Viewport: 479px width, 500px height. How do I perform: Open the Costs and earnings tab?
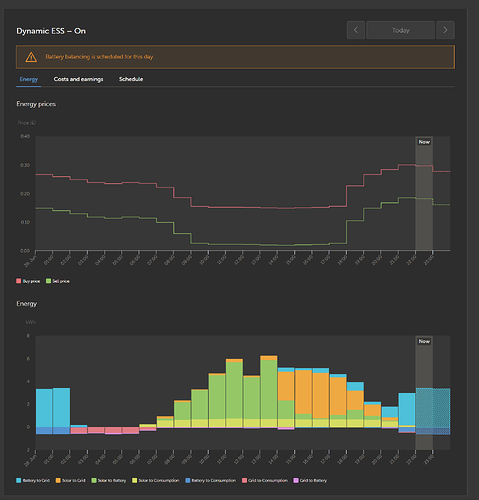(78, 79)
